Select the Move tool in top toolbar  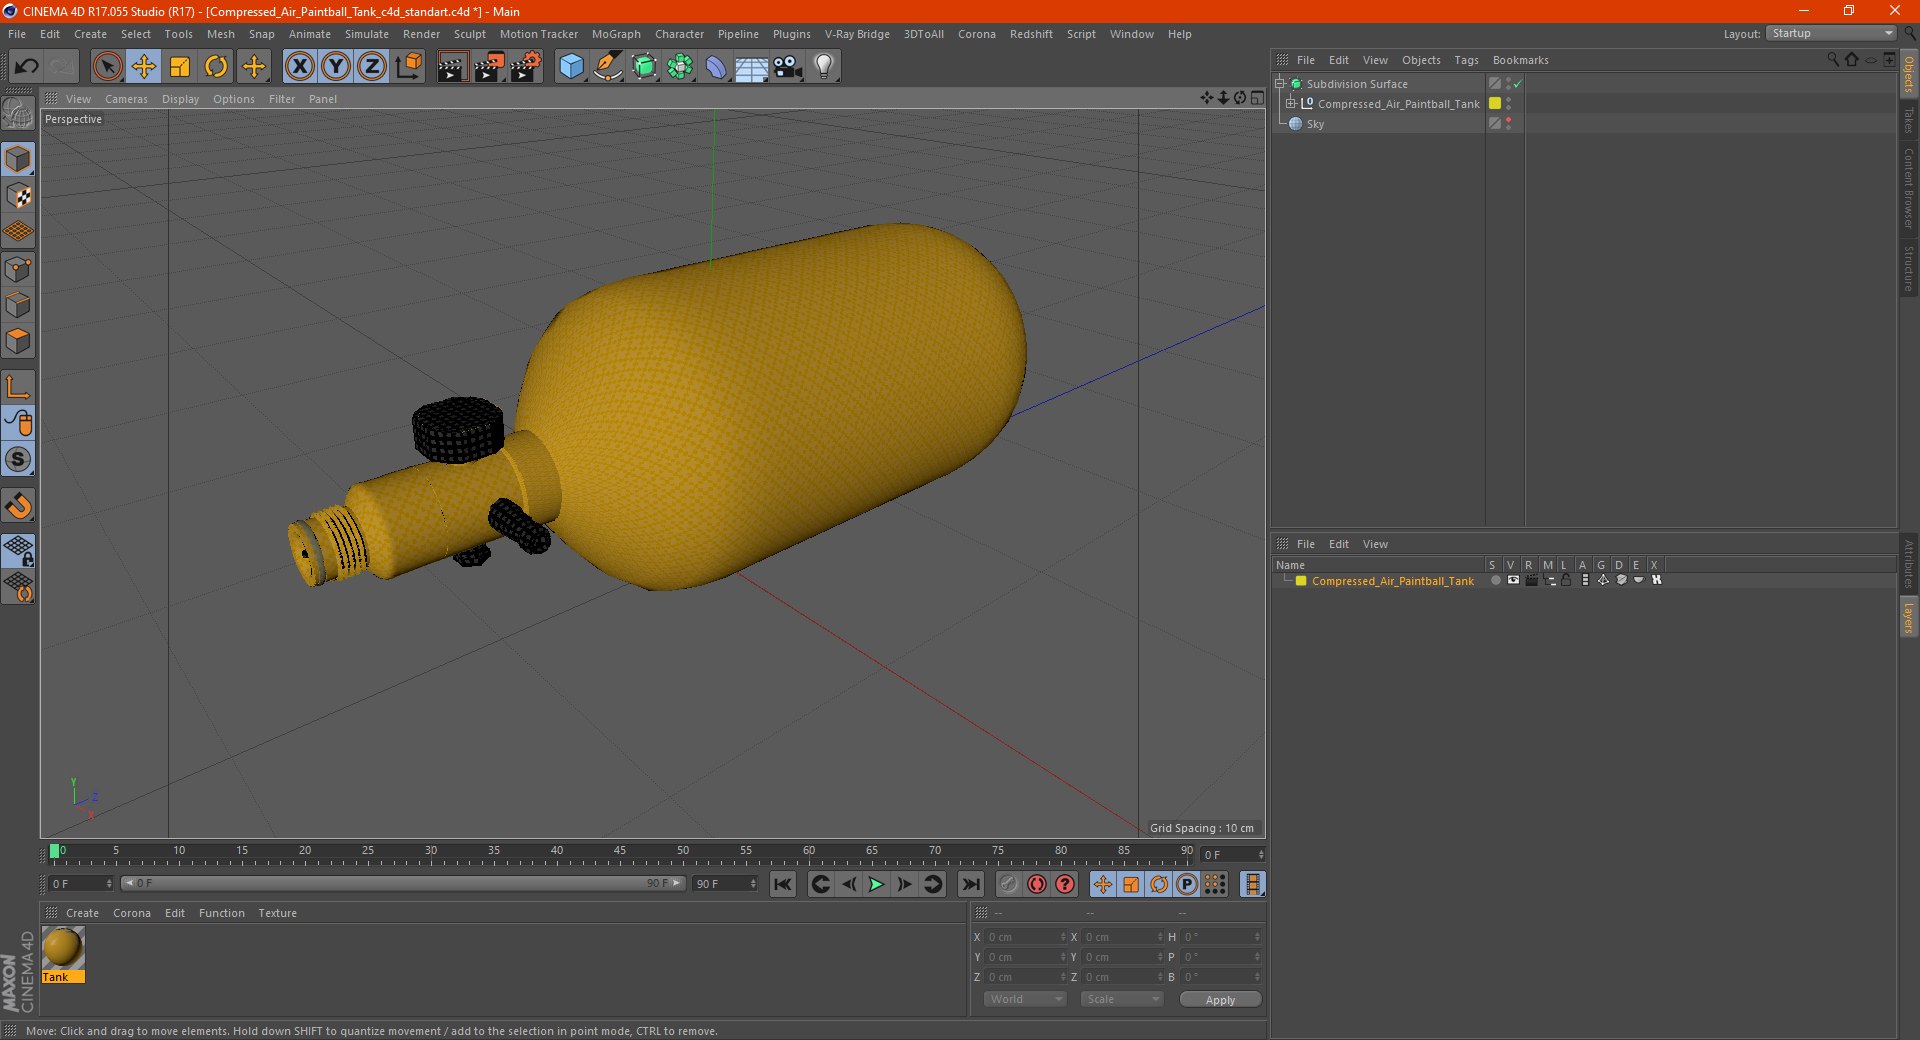tap(143, 67)
